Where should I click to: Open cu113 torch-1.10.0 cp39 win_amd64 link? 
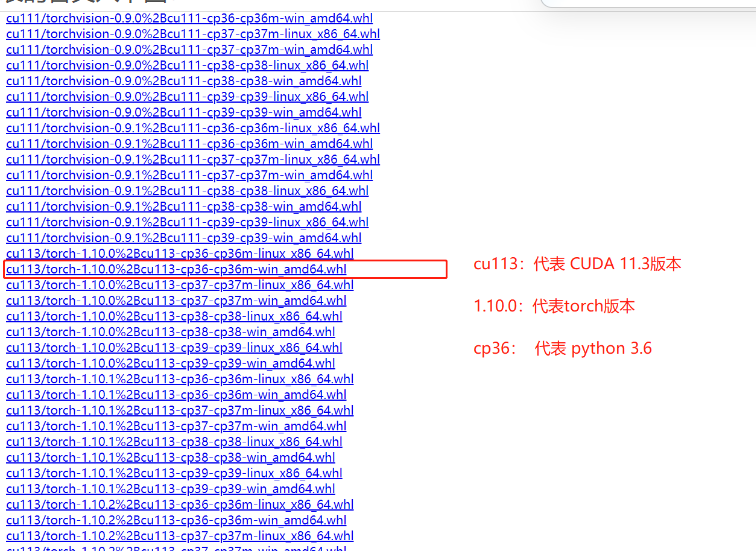click(x=171, y=363)
